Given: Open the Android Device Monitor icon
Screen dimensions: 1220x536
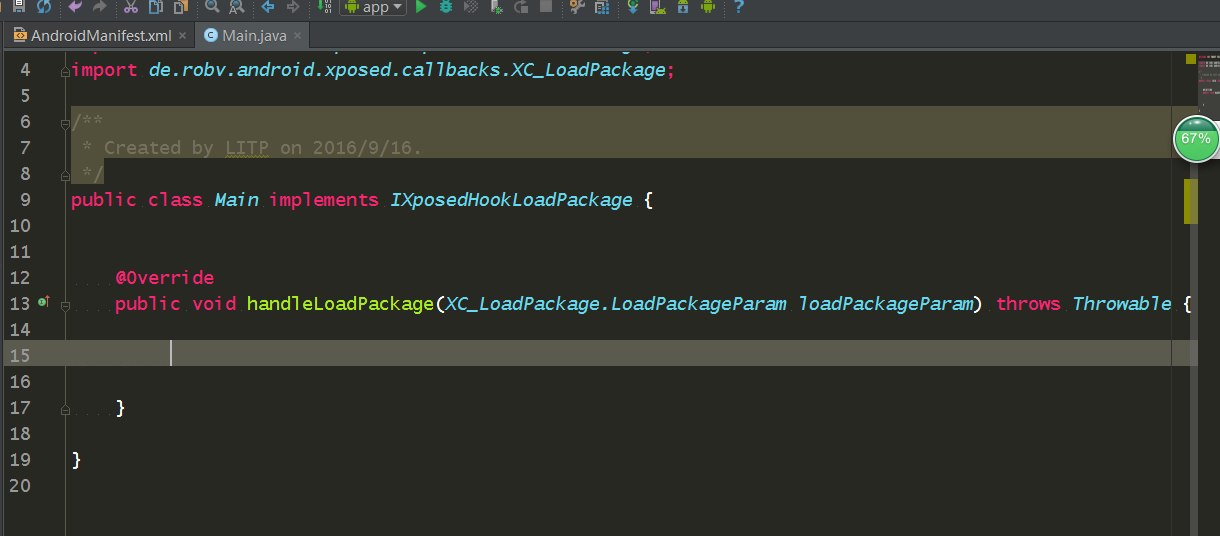Looking at the screenshot, I should click(708, 7).
